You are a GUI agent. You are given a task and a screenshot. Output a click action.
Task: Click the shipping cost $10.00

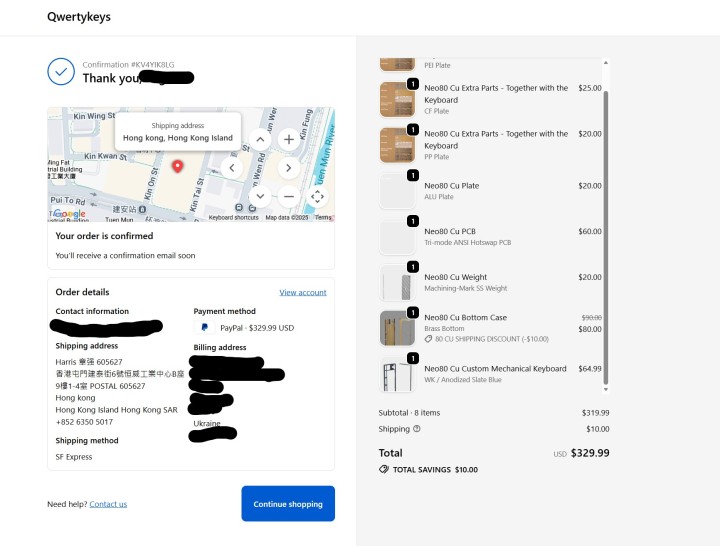pos(598,429)
